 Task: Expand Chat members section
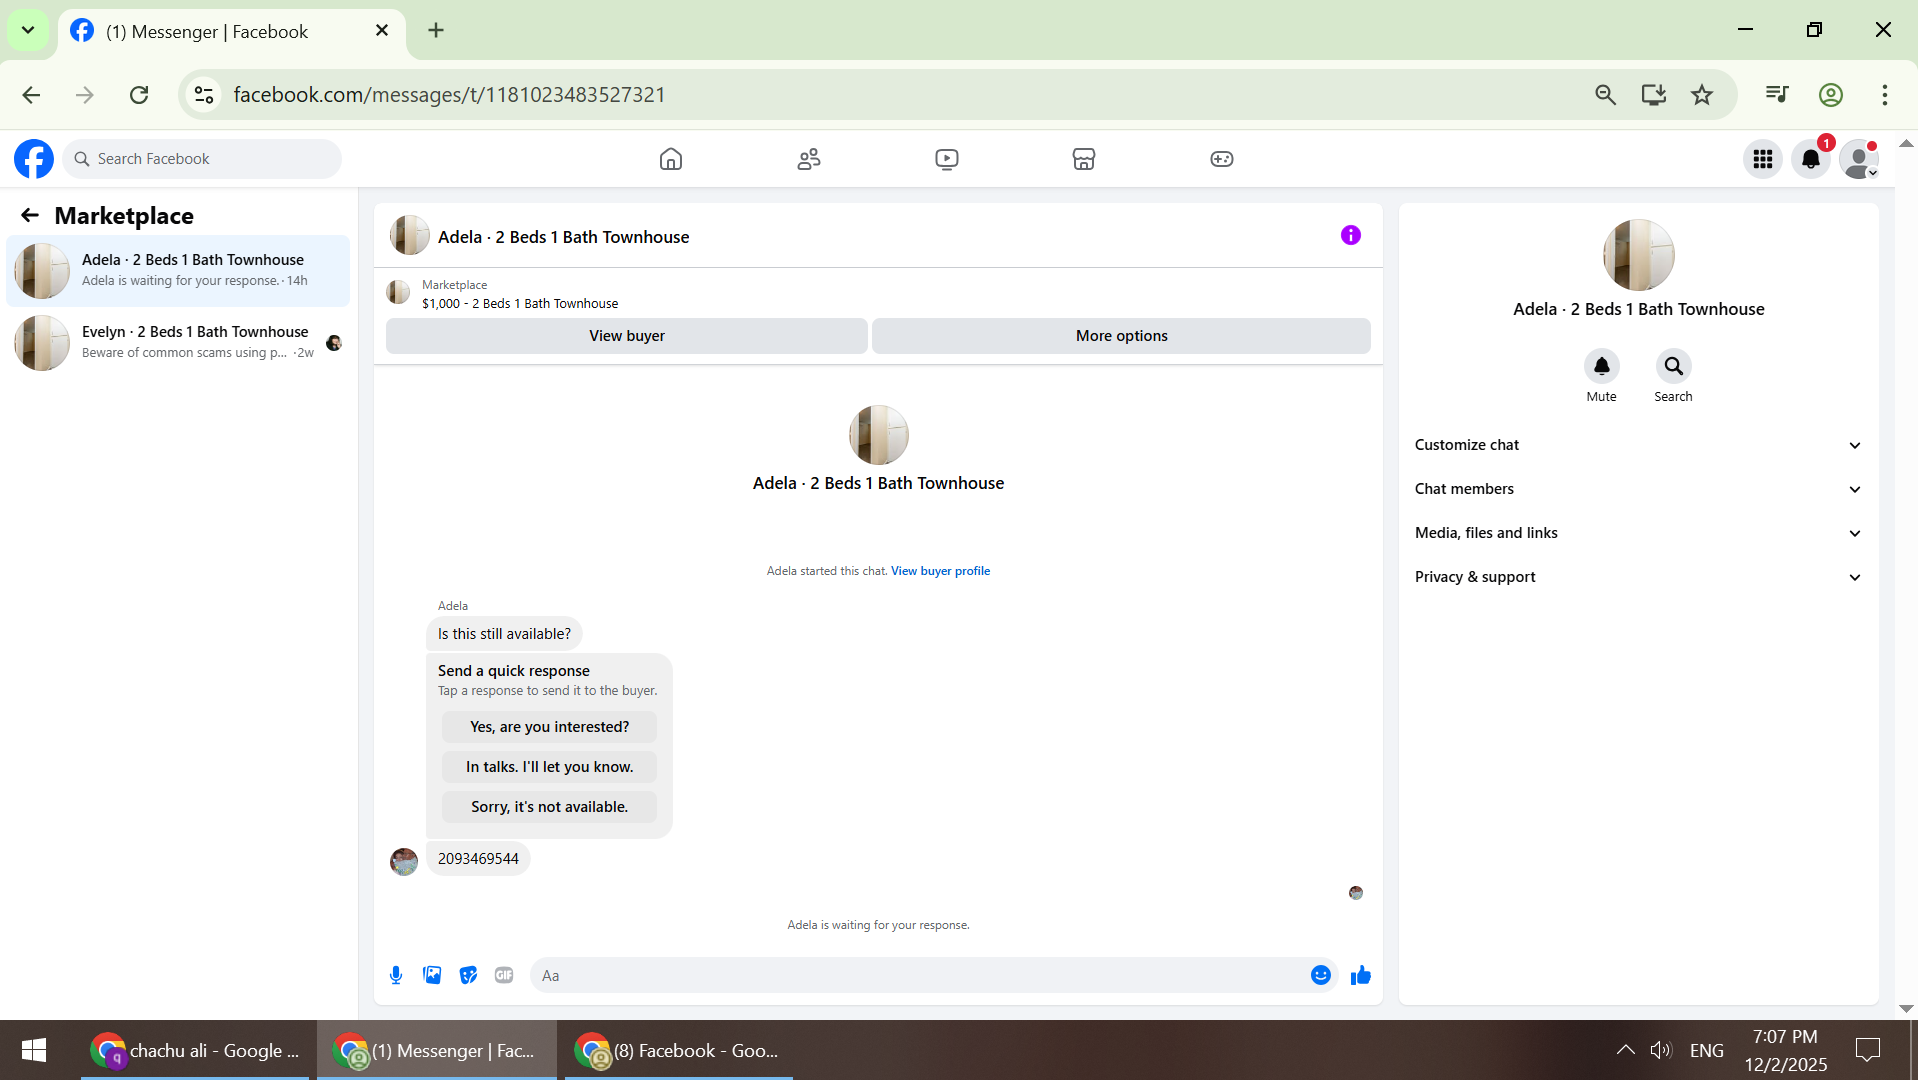coord(1638,489)
